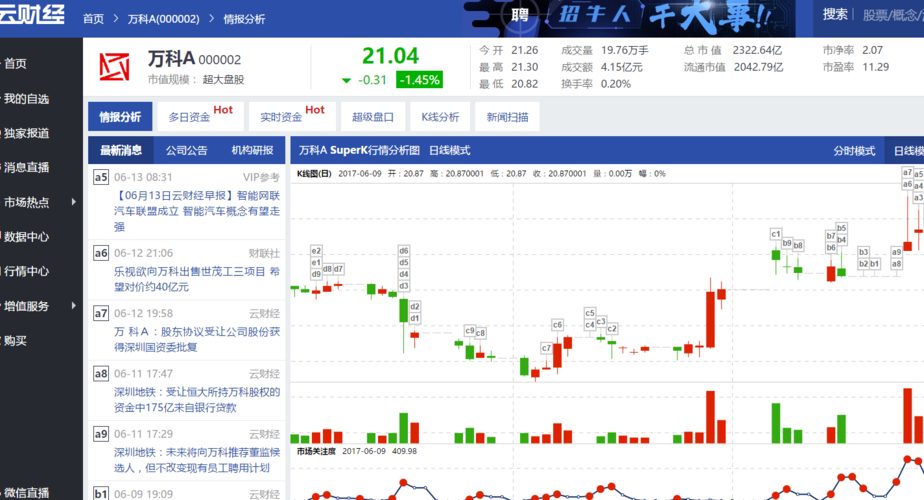The image size is (924, 500).
Task: Expand the 增值服务 sidebar submenu arrow
Action: click(74, 305)
